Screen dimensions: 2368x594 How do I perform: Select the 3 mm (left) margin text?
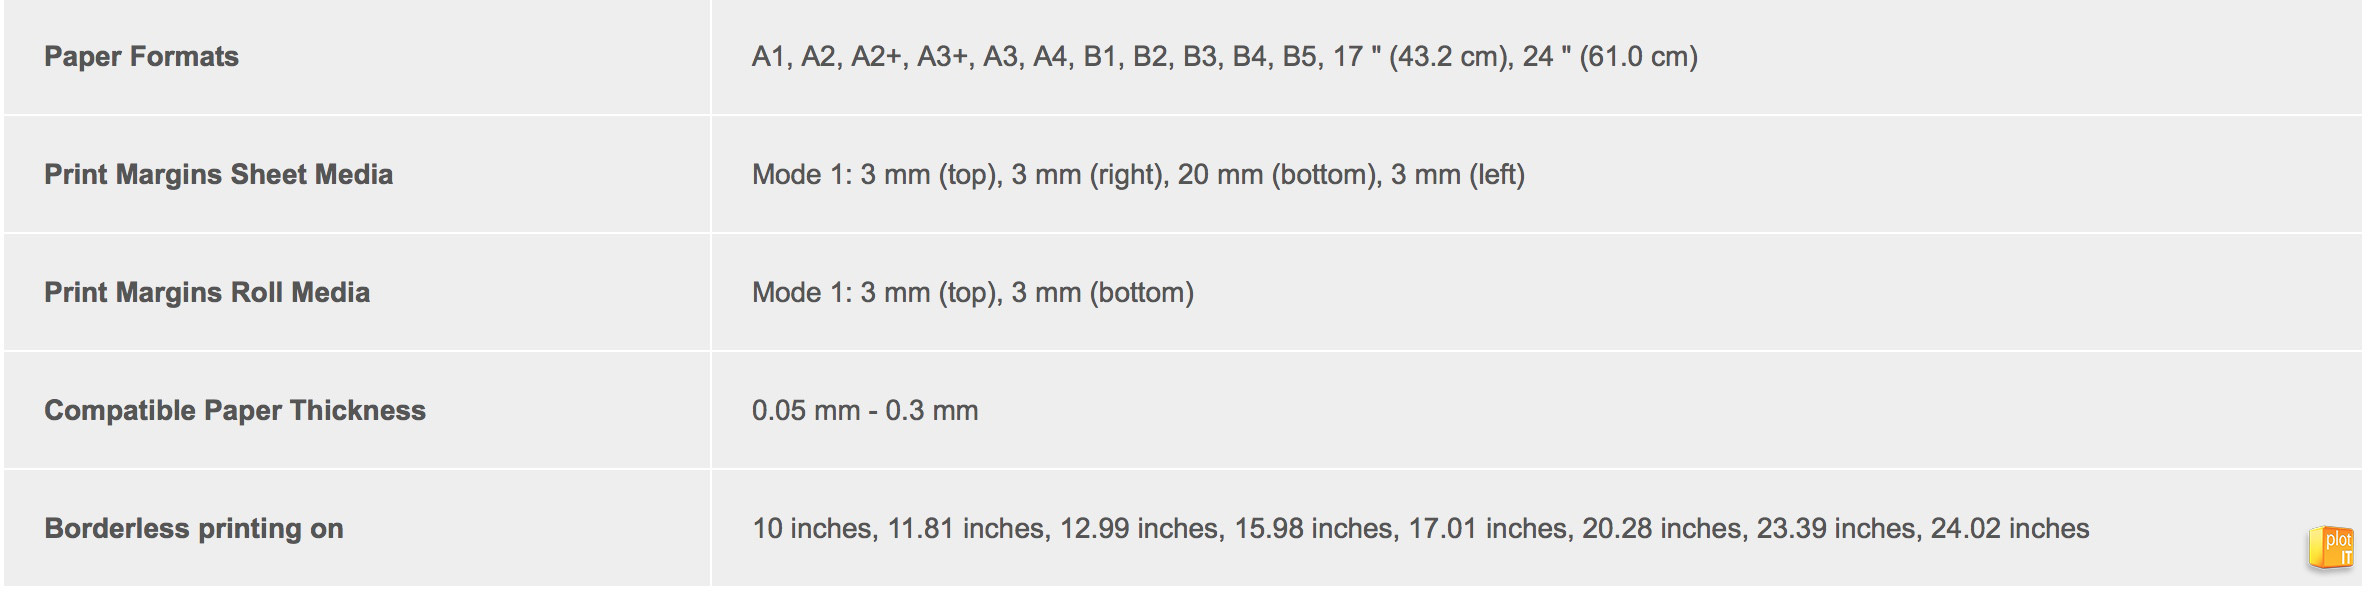[x=1458, y=175]
